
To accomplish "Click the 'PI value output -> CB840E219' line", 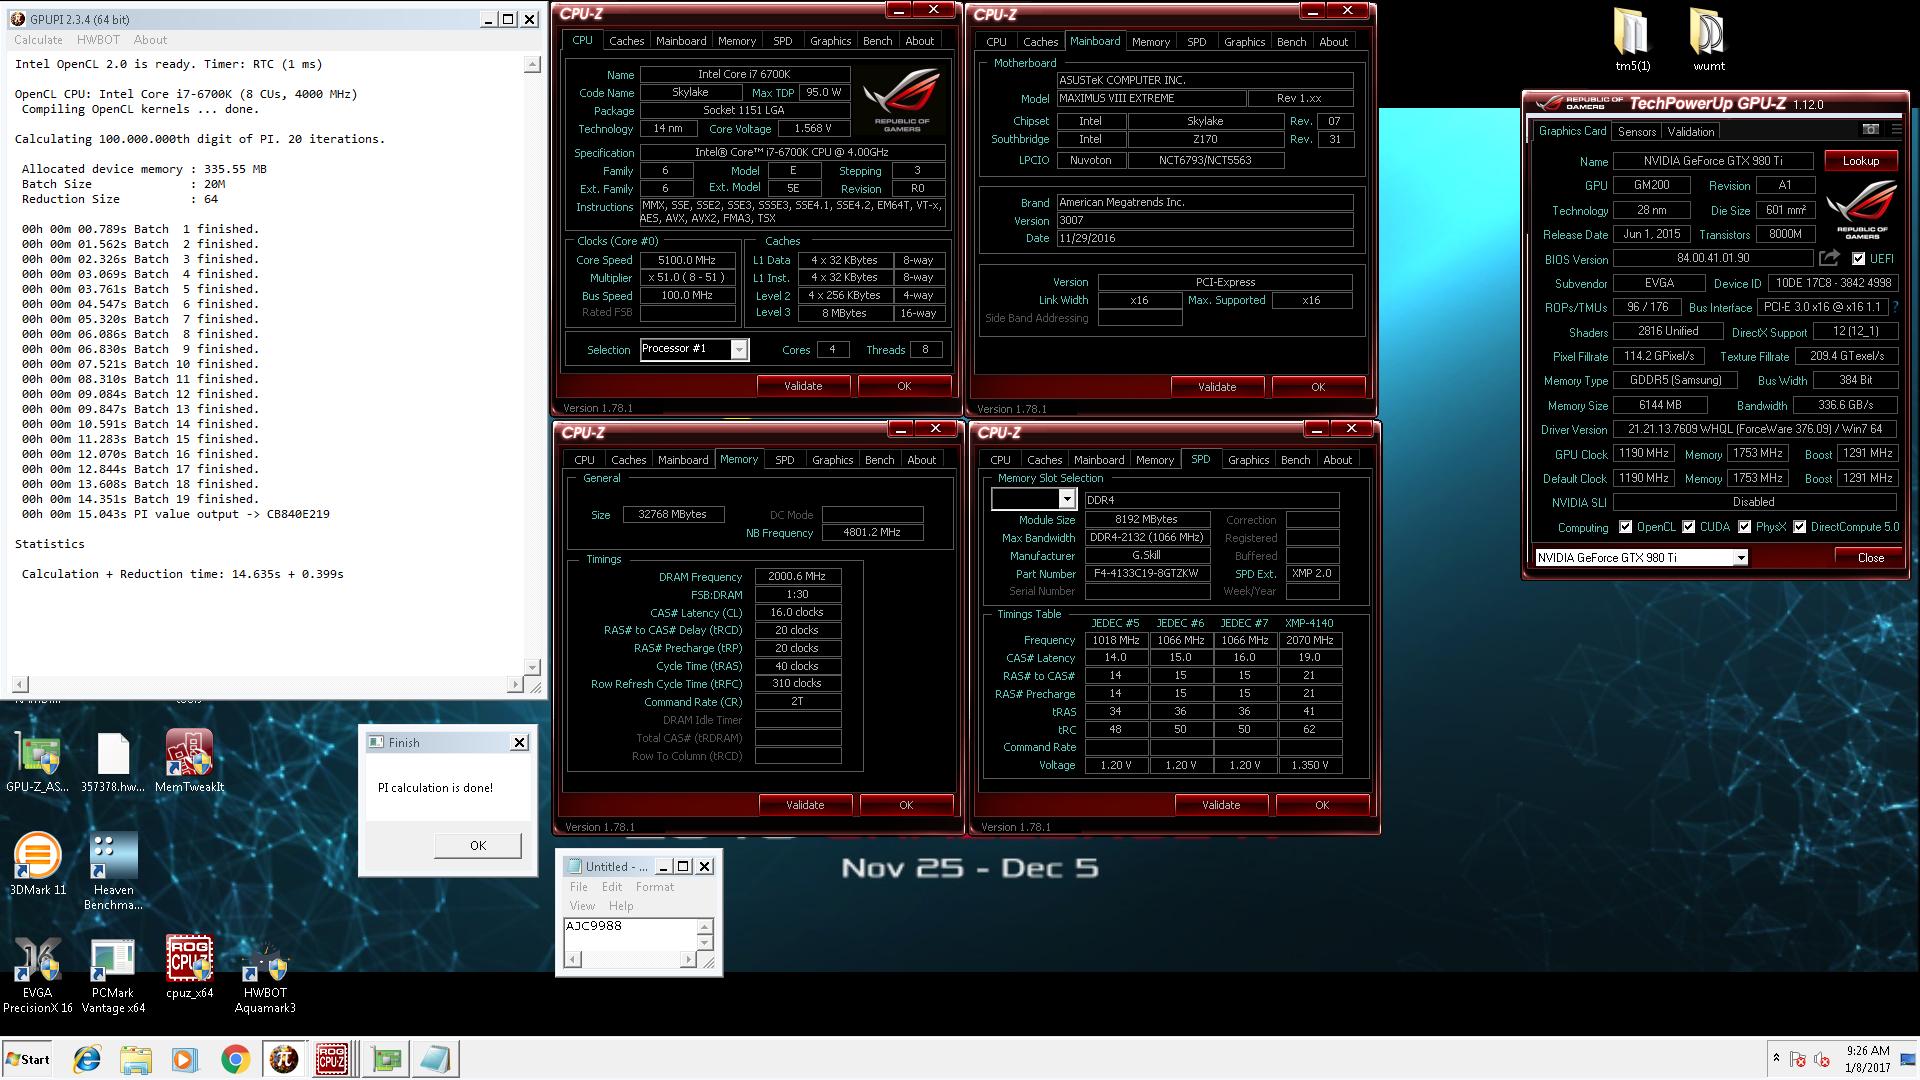I will click(176, 514).
